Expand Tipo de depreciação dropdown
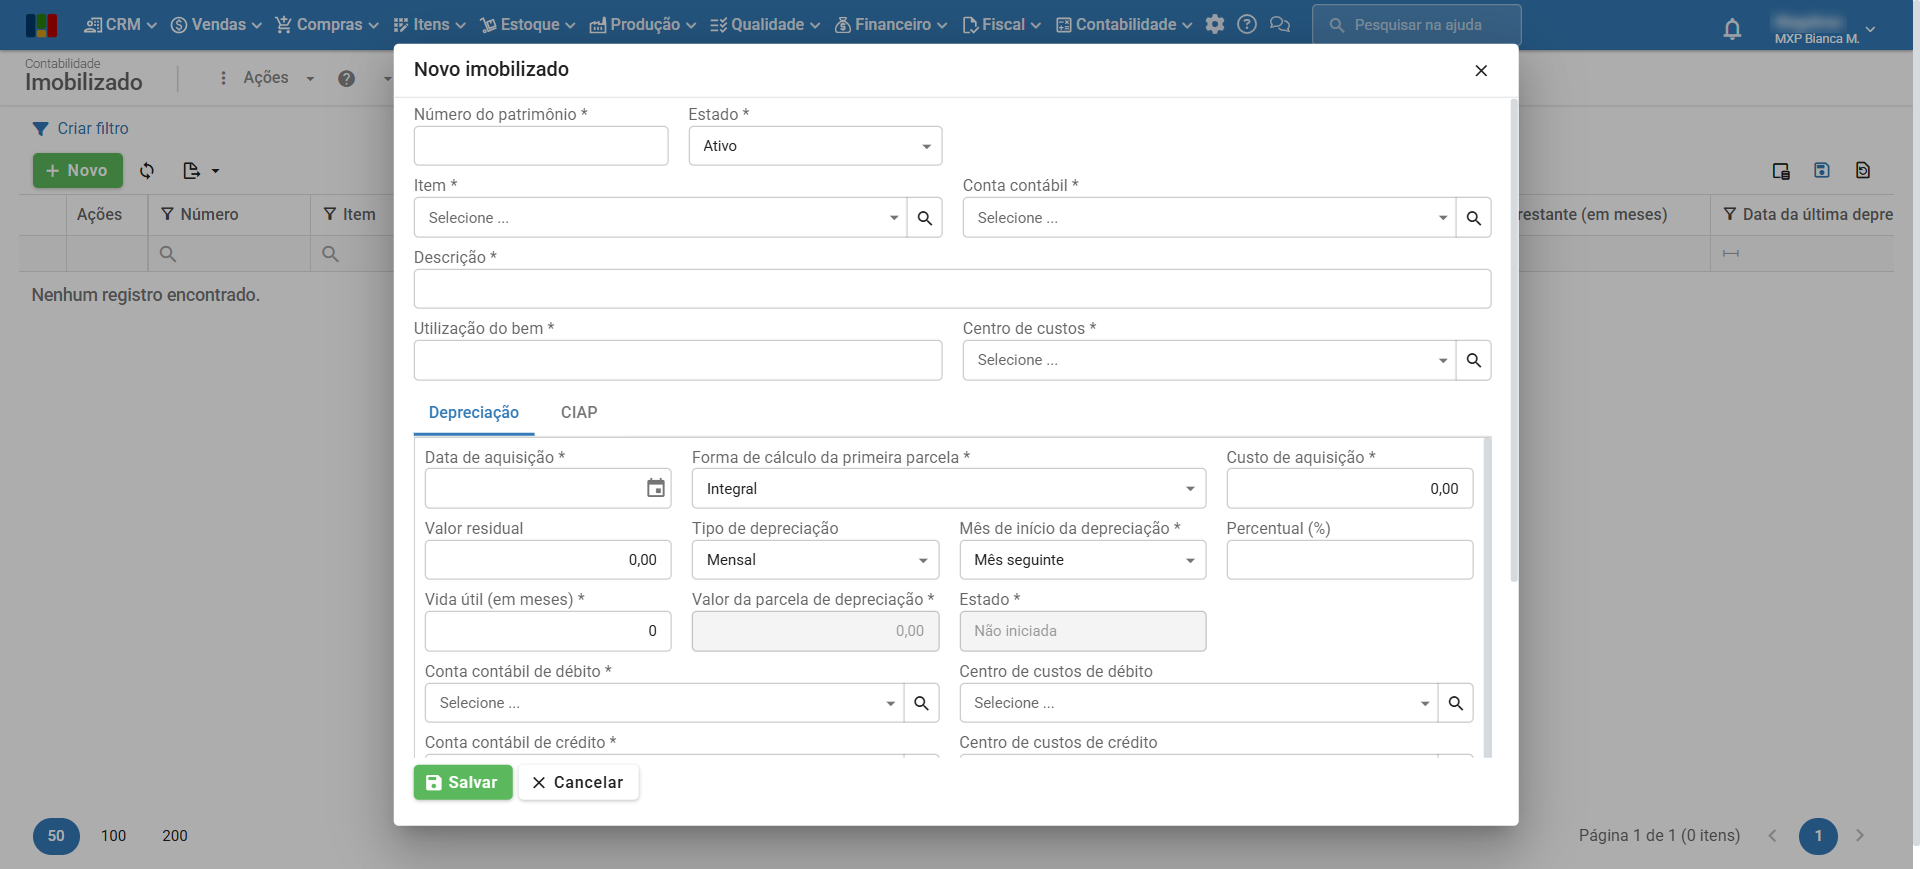Viewport: 1920px width, 869px height. point(815,560)
